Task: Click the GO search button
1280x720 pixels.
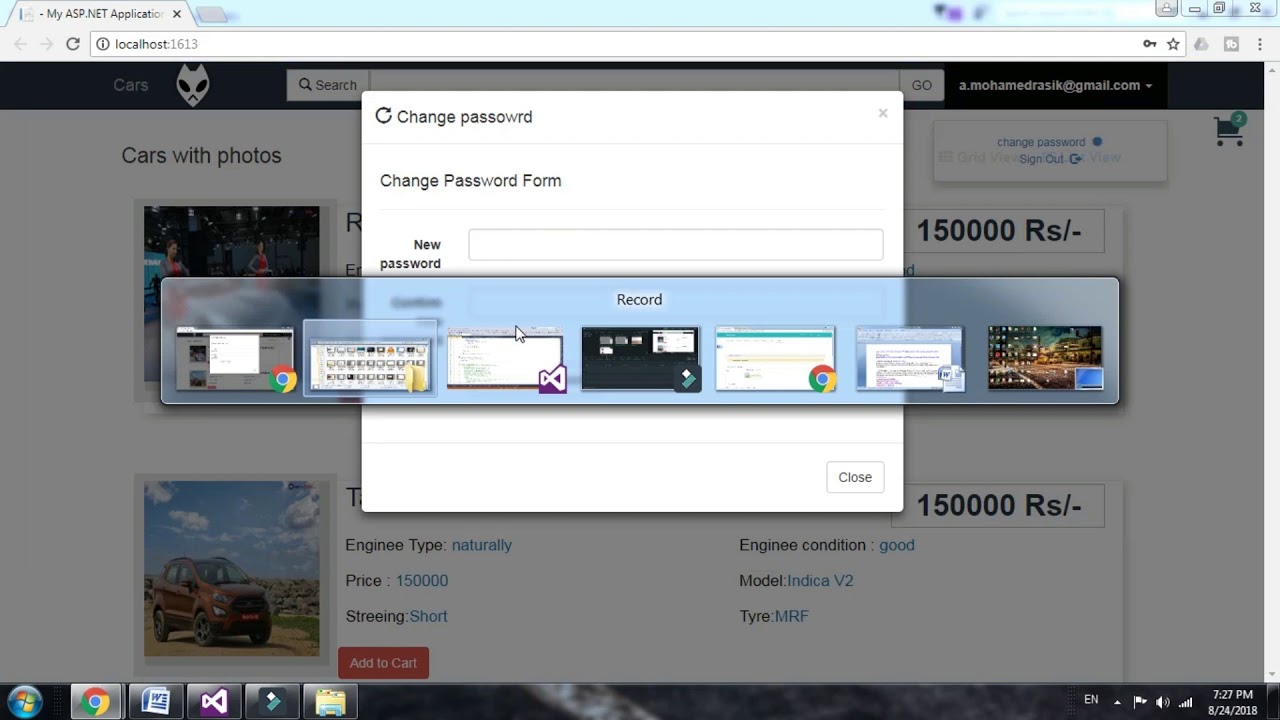Action: click(922, 85)
